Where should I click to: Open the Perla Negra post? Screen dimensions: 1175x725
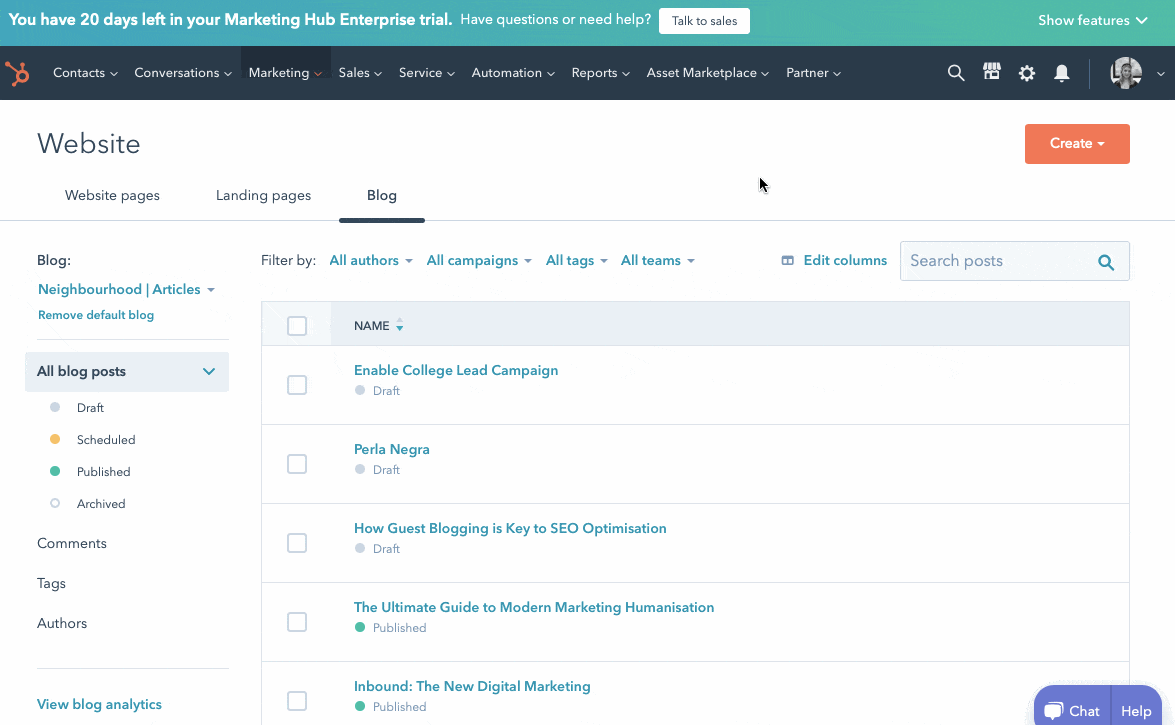[x=392, y=449]
